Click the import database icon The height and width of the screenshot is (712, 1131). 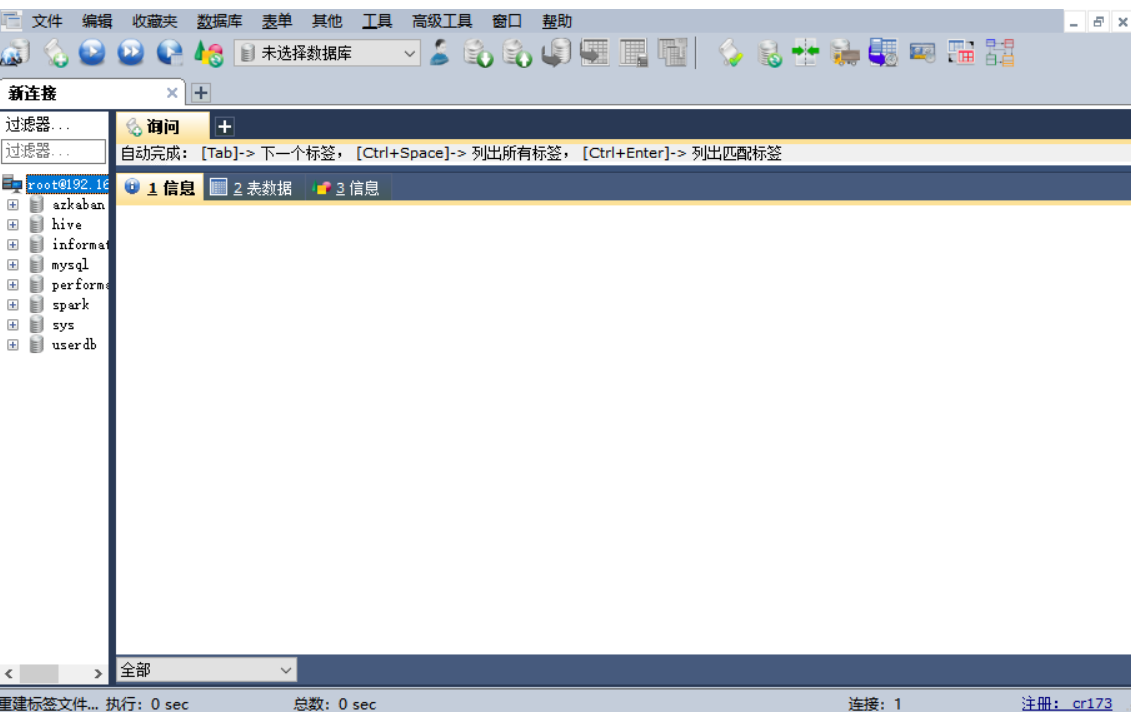pyautogui.click(x=518, y=54)
